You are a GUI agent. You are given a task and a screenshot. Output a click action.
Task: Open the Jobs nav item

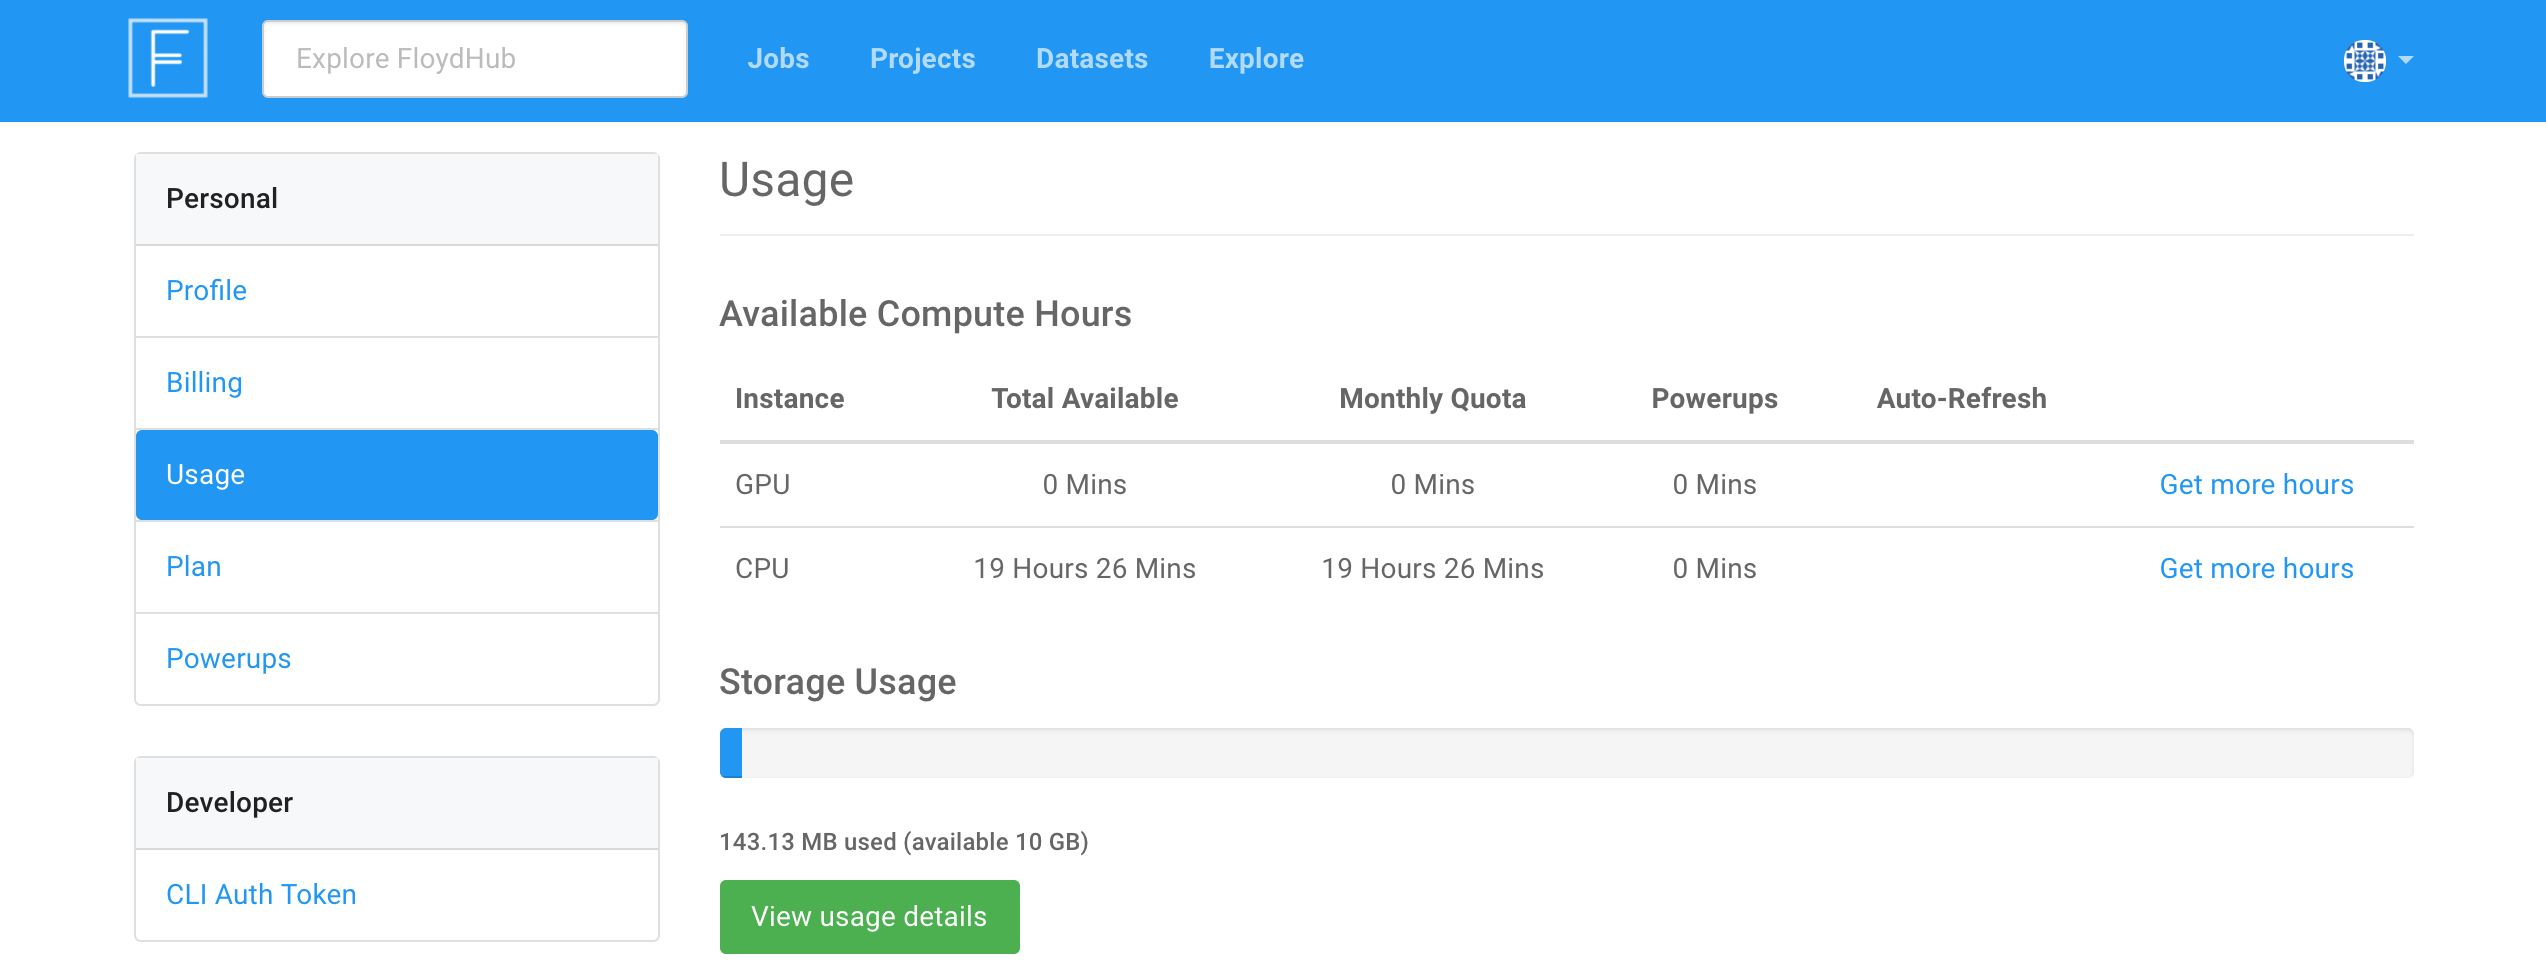[778, 59]
